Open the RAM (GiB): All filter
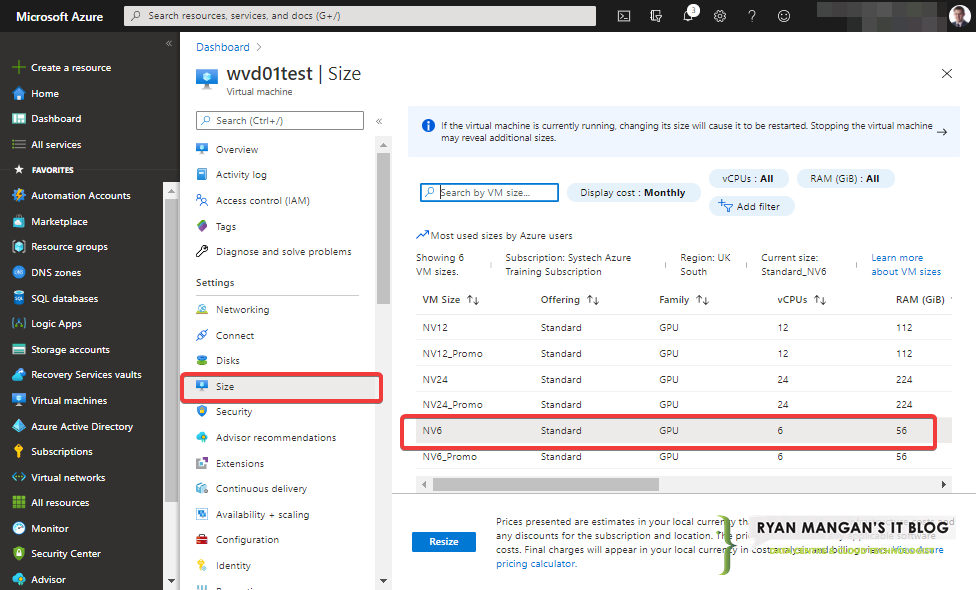The image size is (976, 590). (x=845, y=179)
